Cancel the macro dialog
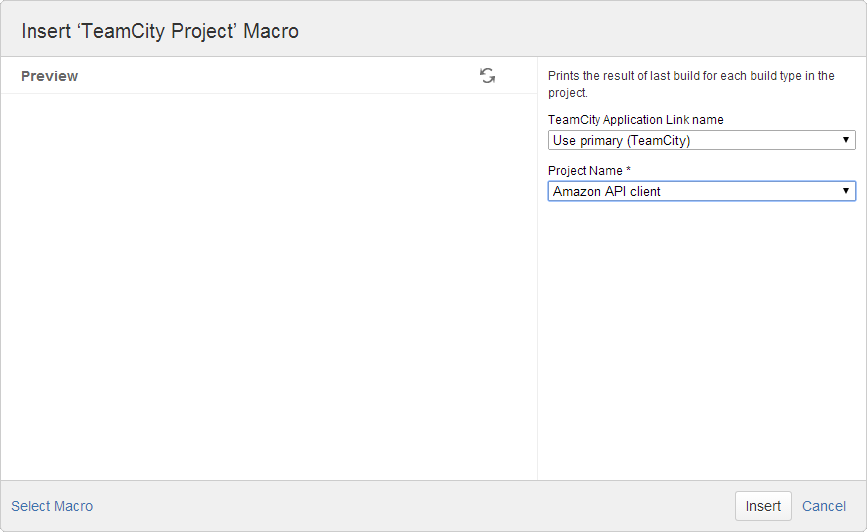 coord(824,506)
